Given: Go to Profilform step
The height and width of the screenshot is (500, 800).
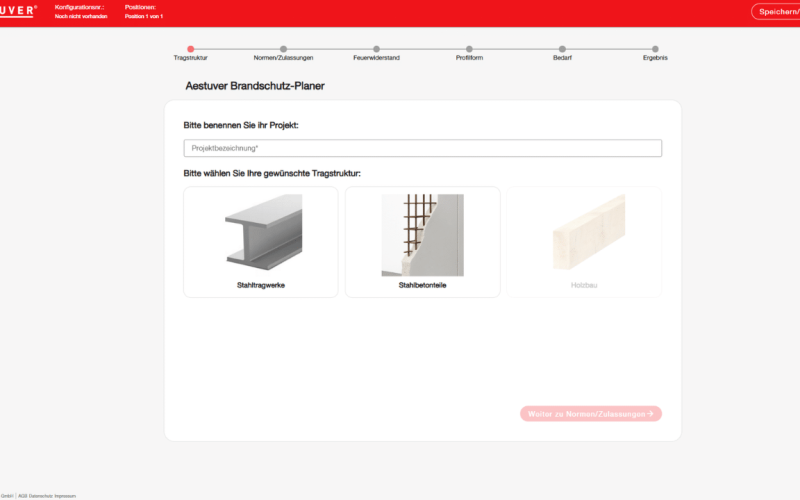Looking at the screenshot, I should point(469,53).
